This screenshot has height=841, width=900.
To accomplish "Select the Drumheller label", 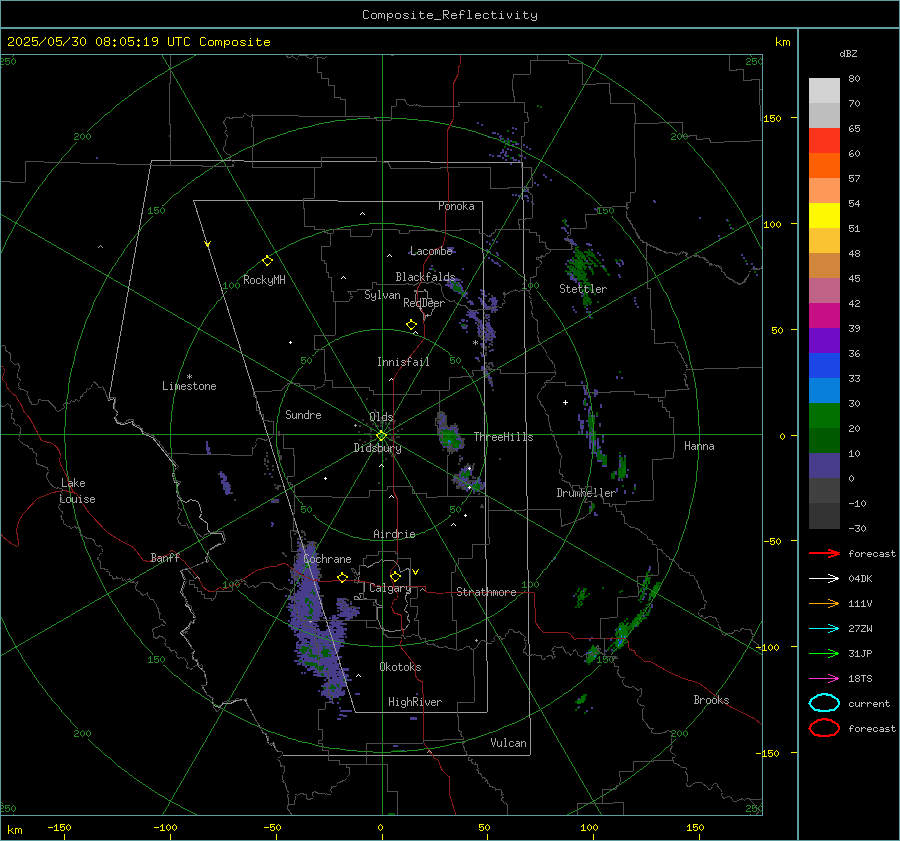I will click(x=585, y=493).
